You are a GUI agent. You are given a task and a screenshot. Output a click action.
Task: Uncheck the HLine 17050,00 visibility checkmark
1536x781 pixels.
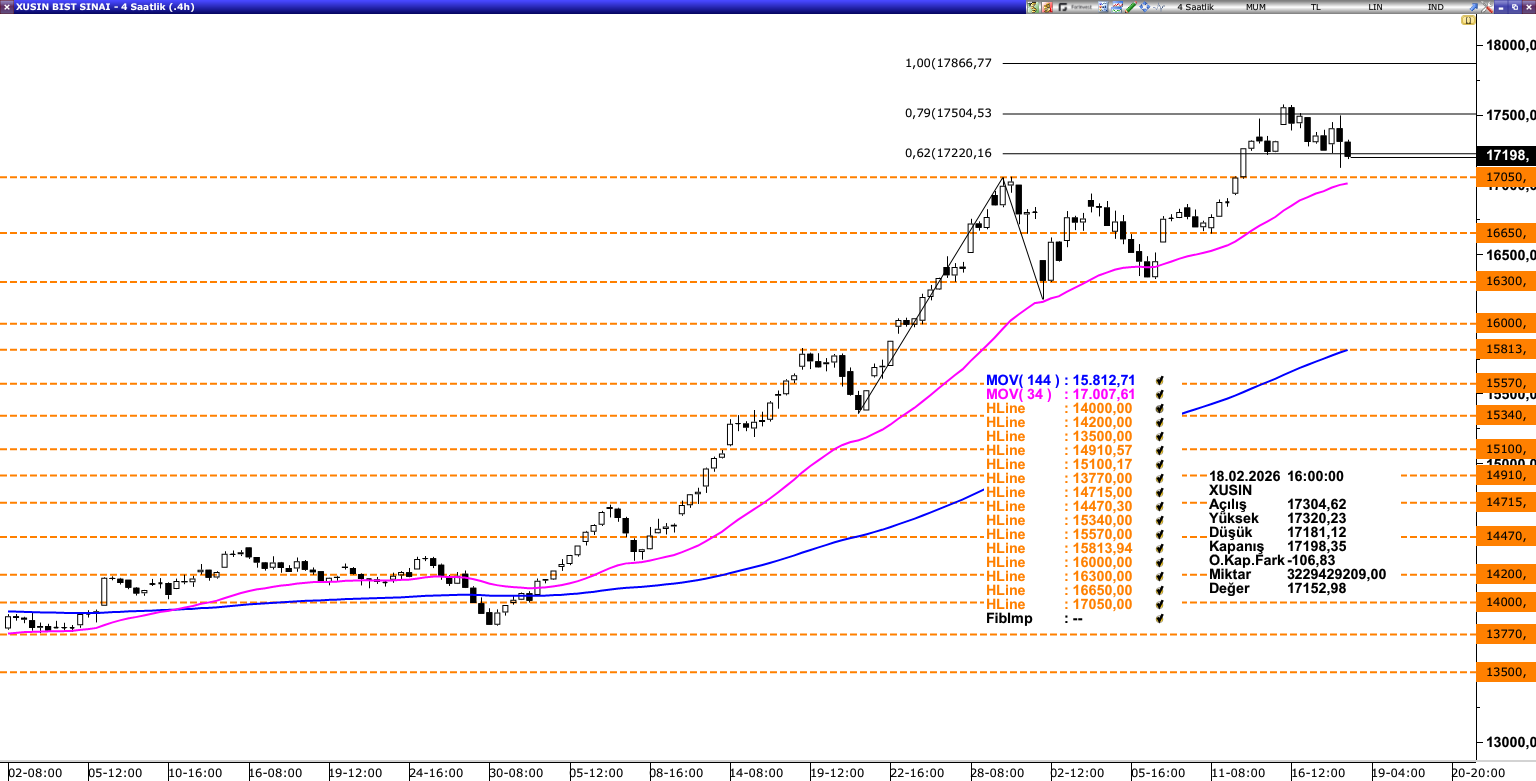coord(1160,605)
